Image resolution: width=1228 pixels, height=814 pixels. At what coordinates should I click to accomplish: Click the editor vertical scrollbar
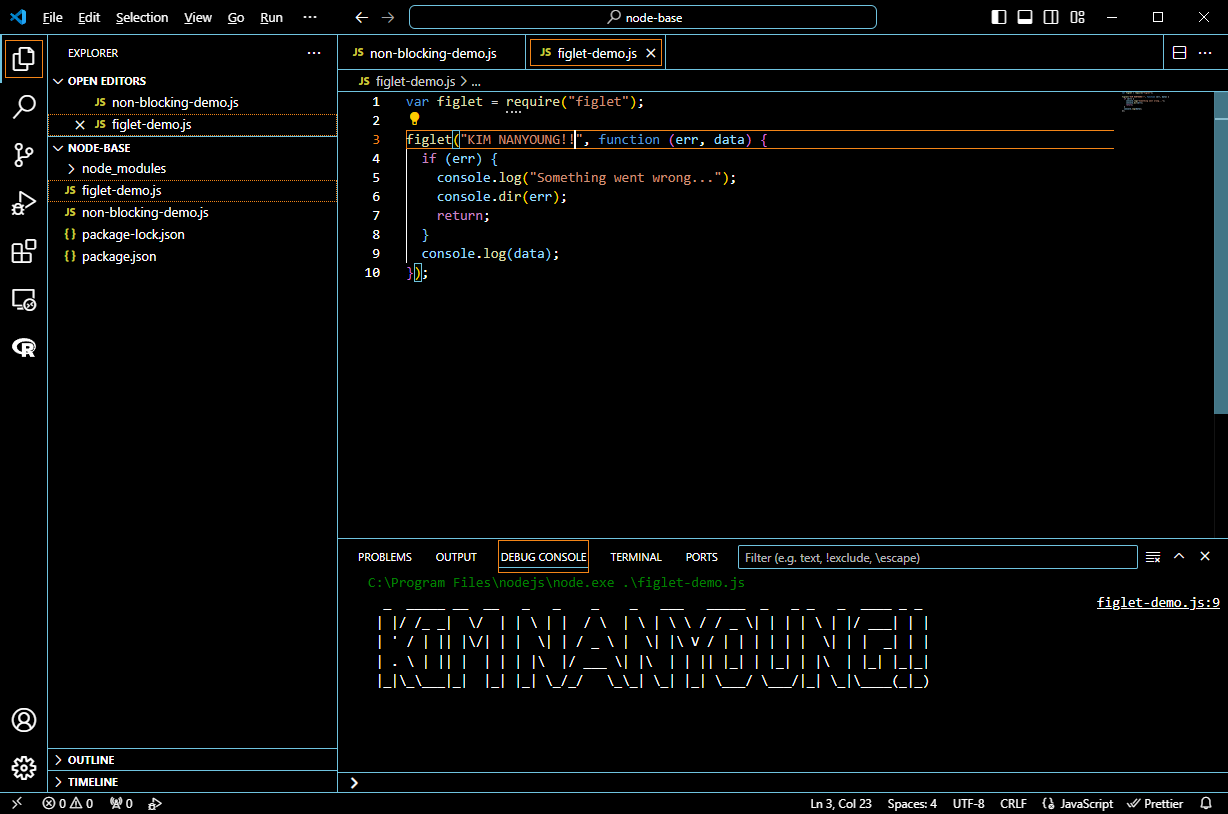(x=1221, y=252)
